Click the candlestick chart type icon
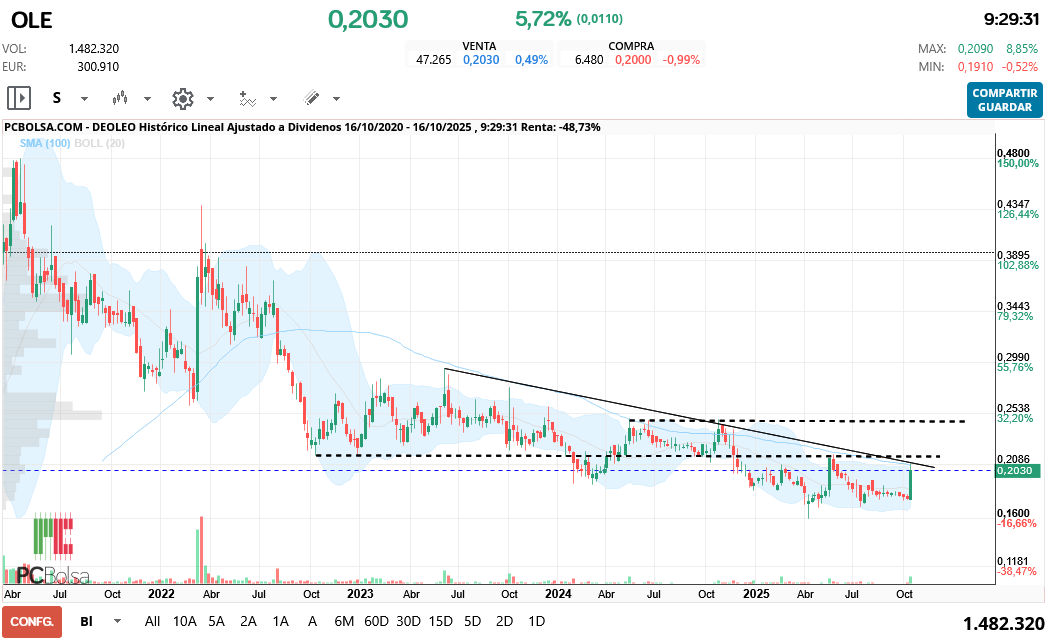The height and width of the screenshot is (643, 1058). tap(120, 99)
